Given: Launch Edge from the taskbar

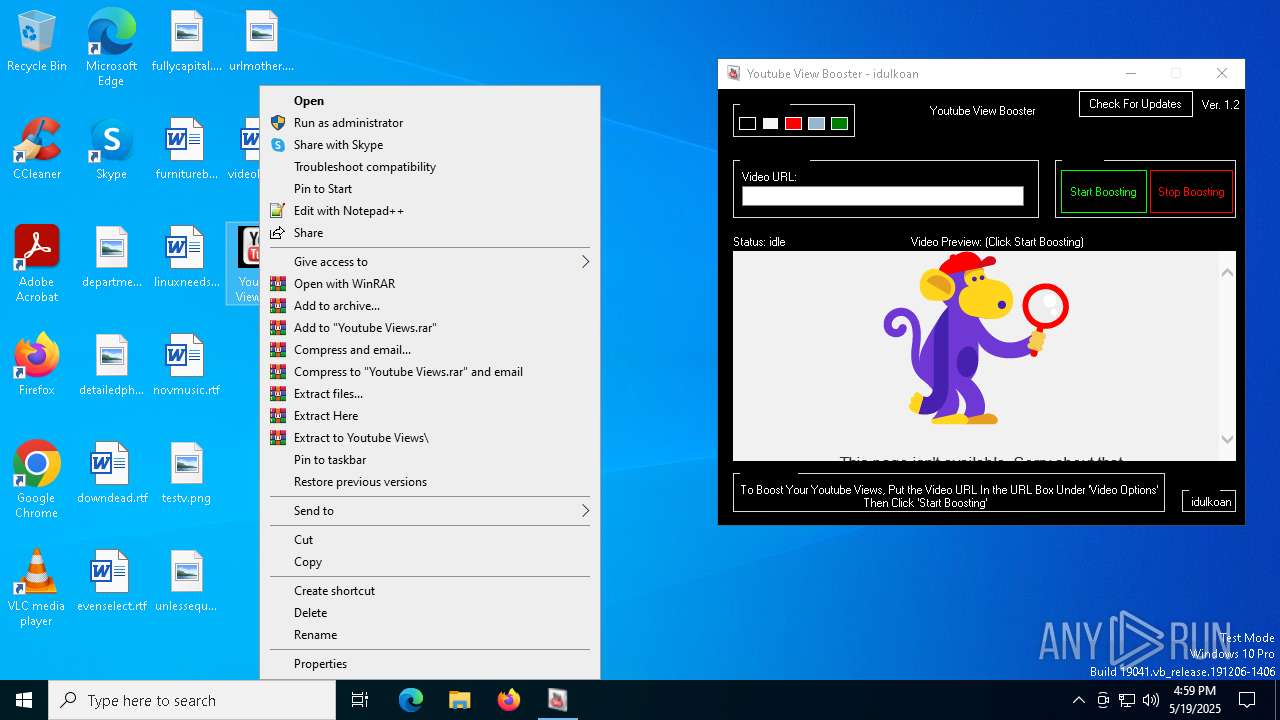Looking at the screenshot, I should pyautogui.click(x=411, y=700).
